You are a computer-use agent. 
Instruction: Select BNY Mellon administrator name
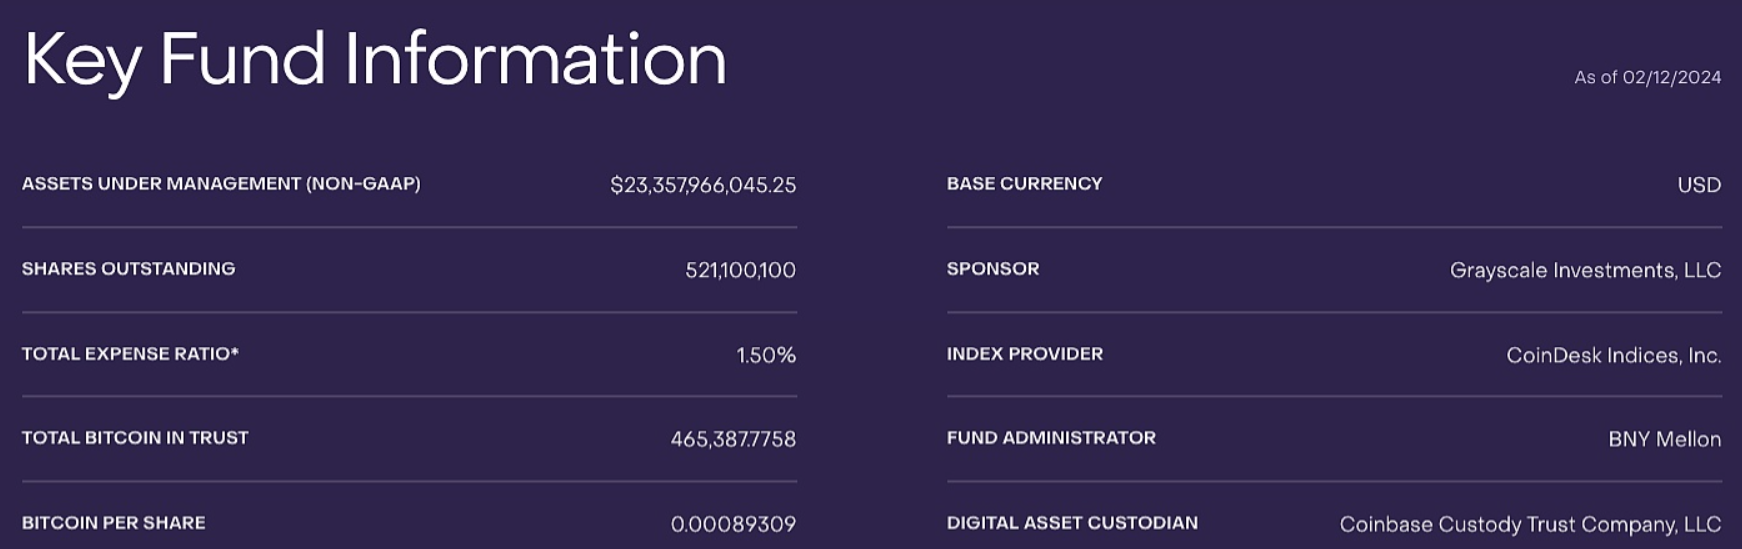pos(1664,439)
